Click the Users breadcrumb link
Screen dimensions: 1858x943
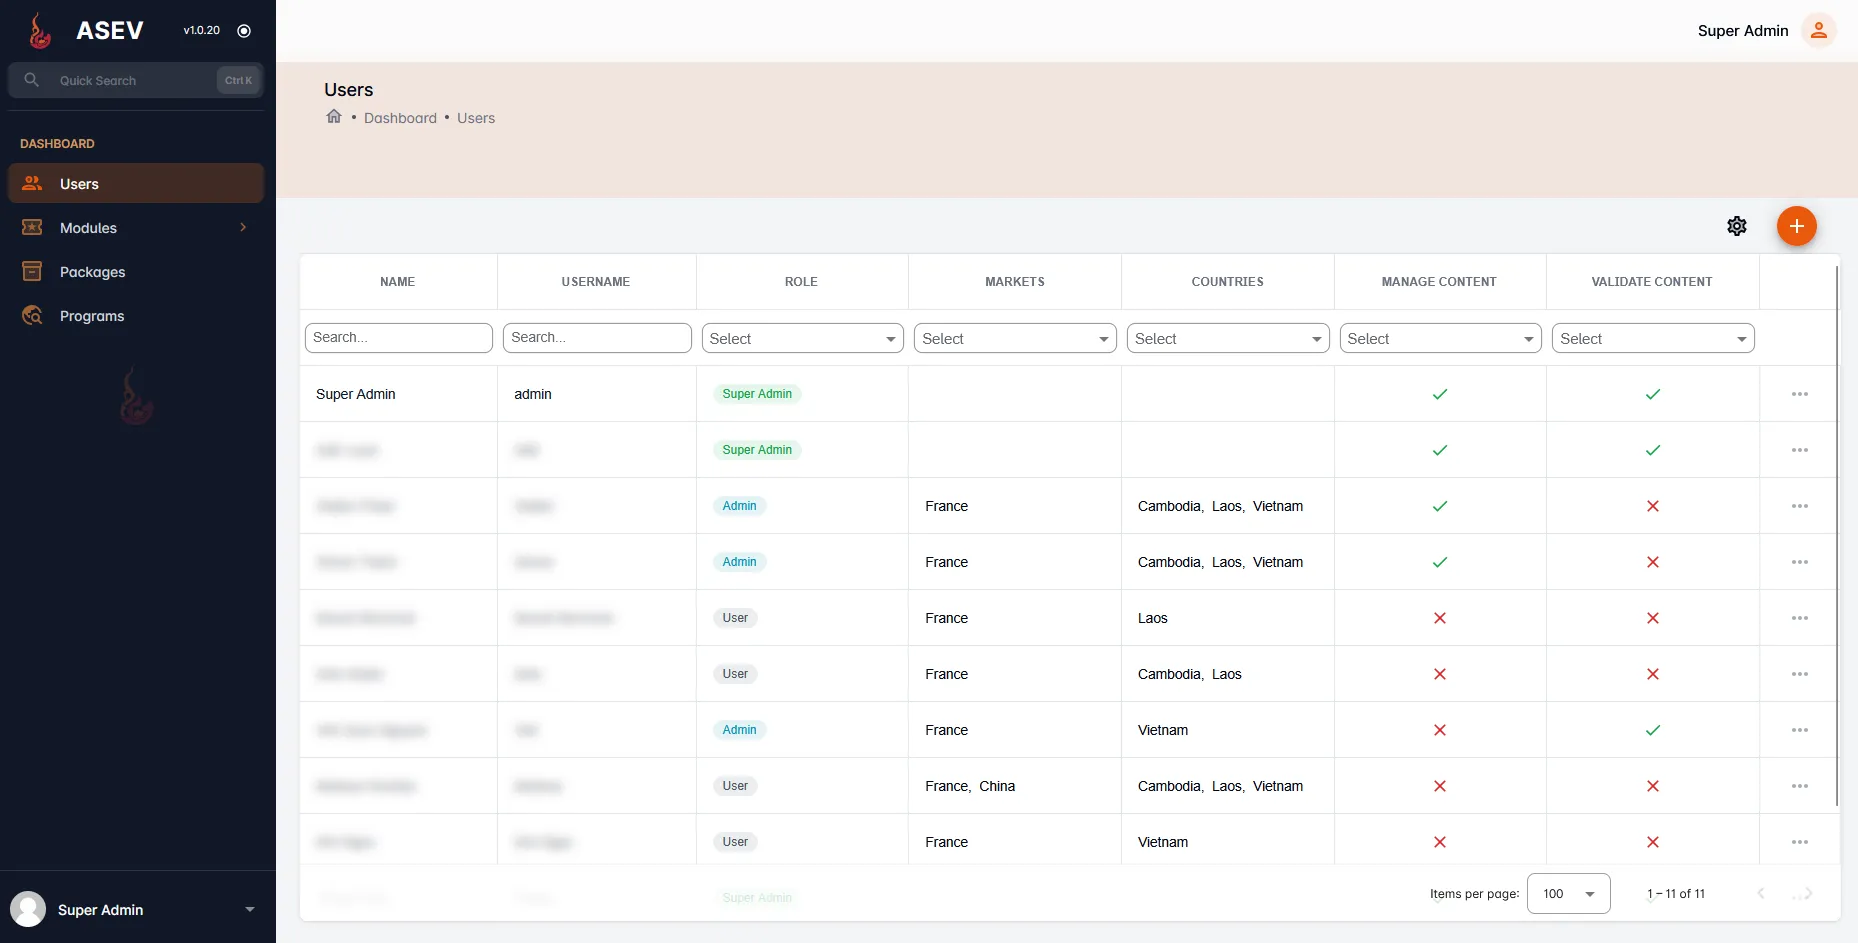point(476,118)
